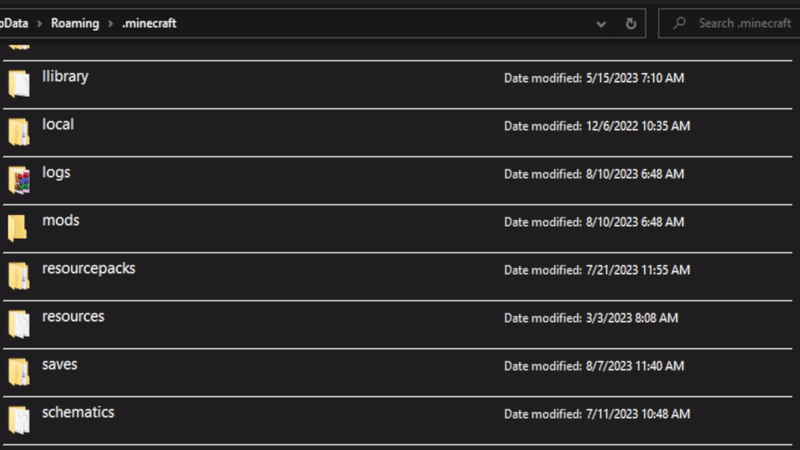Select the saves folder icon
Image resolution: width=800 pixels, height=450 pixels.
tap(18, 372)
